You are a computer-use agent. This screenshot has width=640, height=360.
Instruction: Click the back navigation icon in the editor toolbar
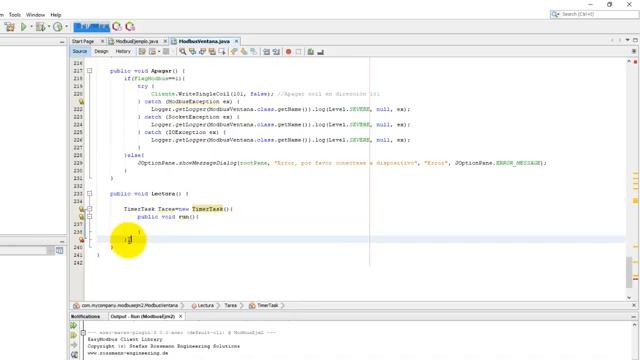click(152, 52)
